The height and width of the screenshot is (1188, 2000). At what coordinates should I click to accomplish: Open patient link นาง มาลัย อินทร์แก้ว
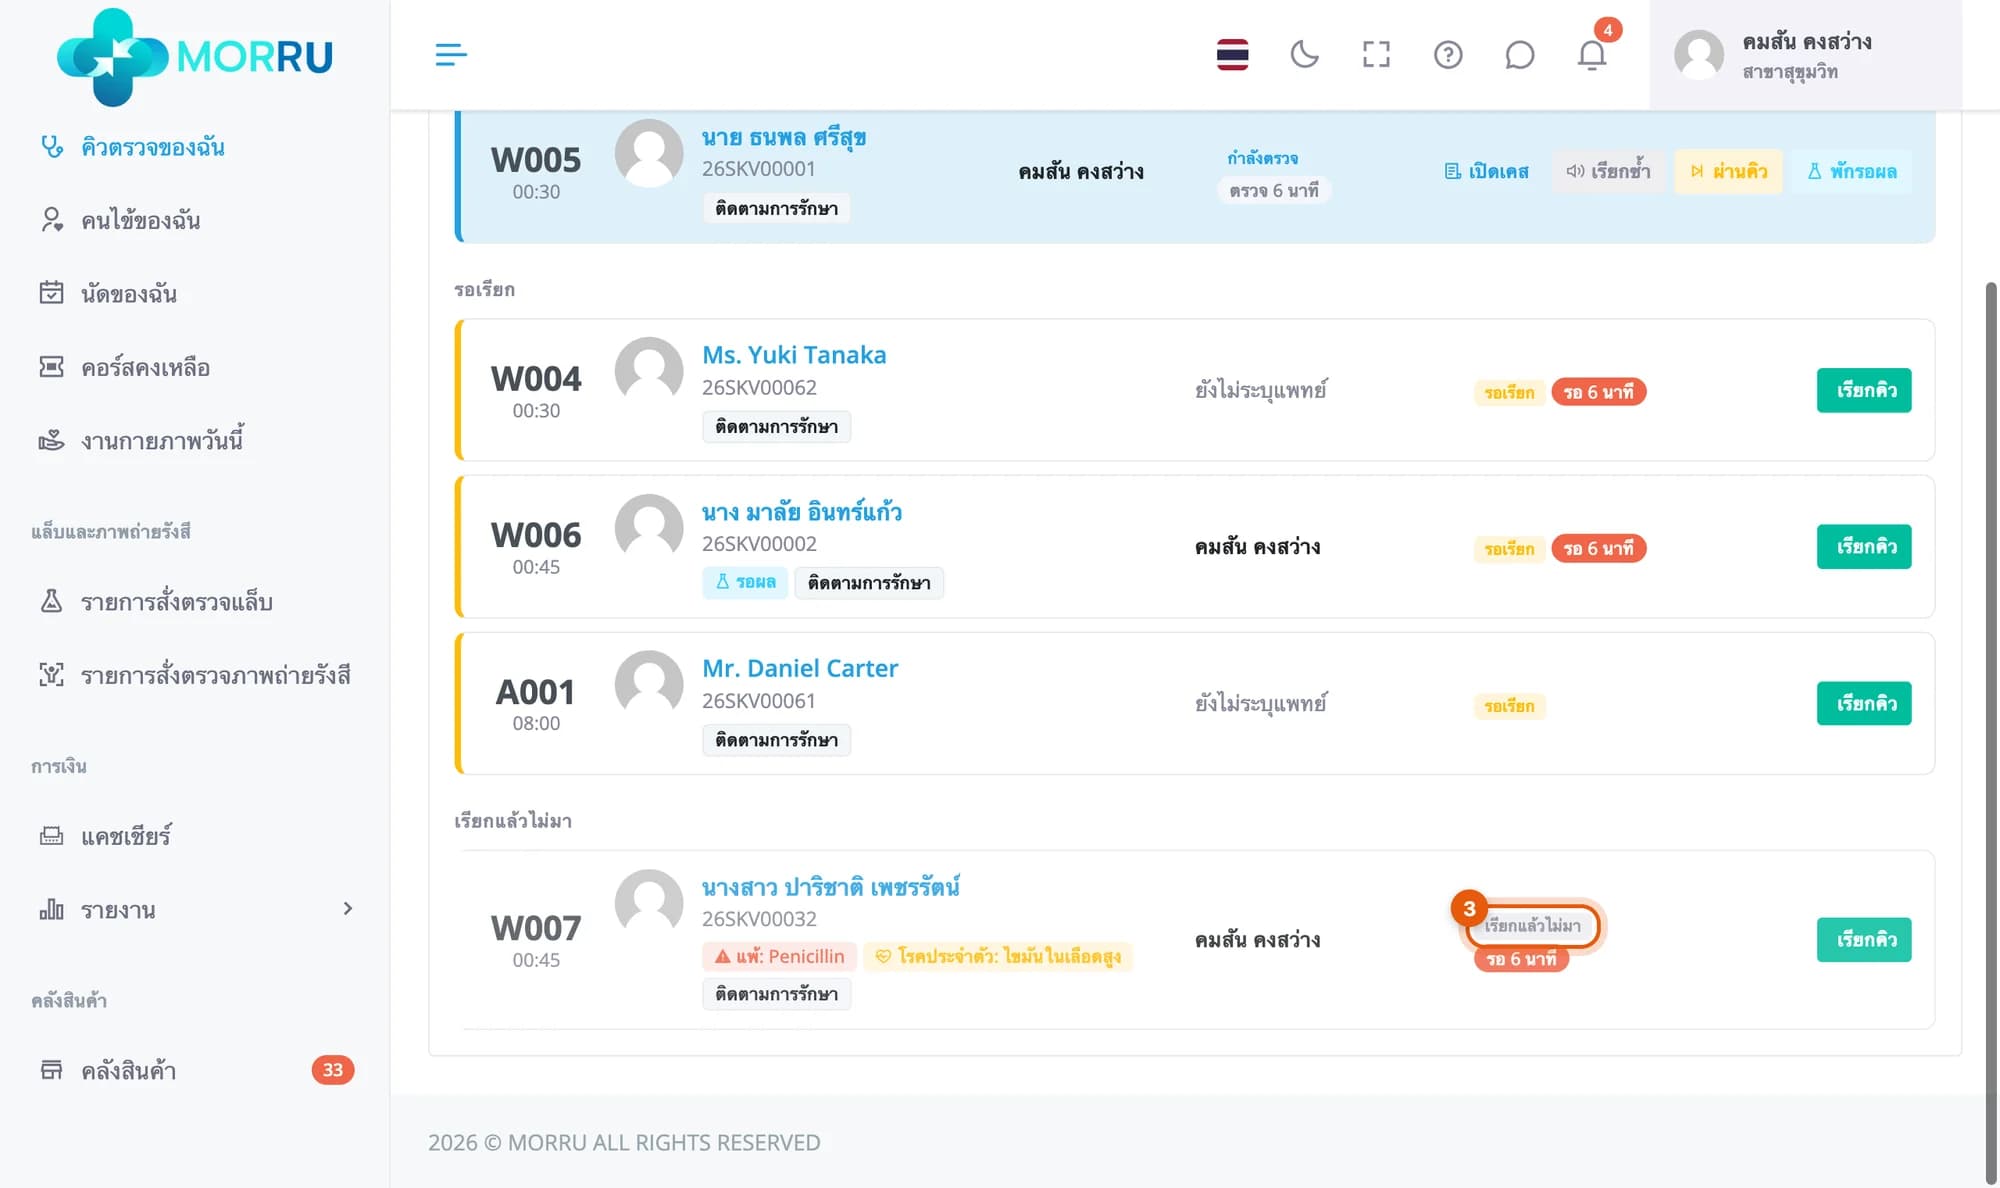pyautogui.click(x=802, y=512)
